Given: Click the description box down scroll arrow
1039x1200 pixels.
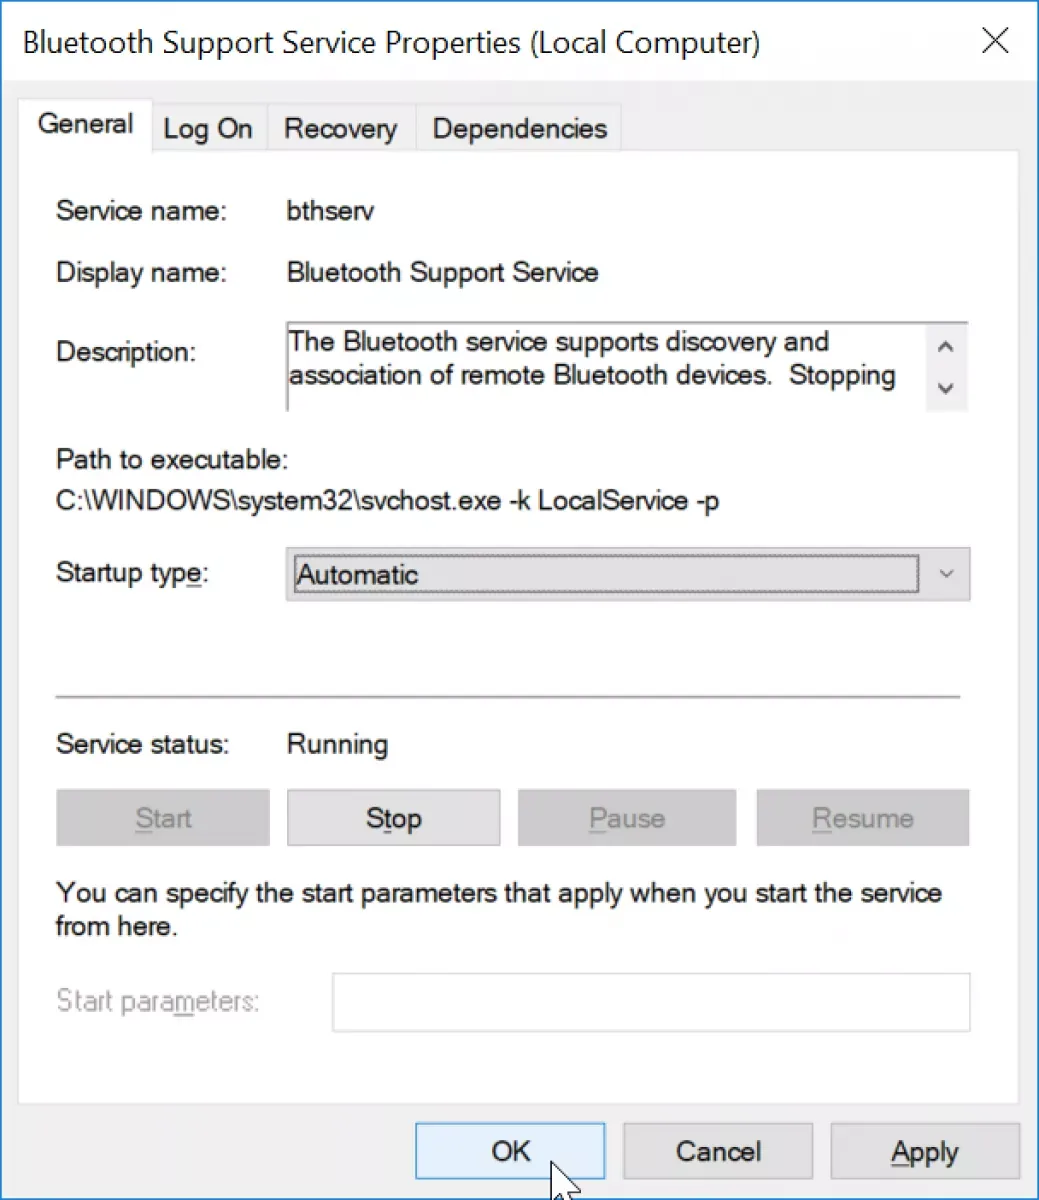Looking at the screenshot, I should pyautogui.click(x=946, y=388).
